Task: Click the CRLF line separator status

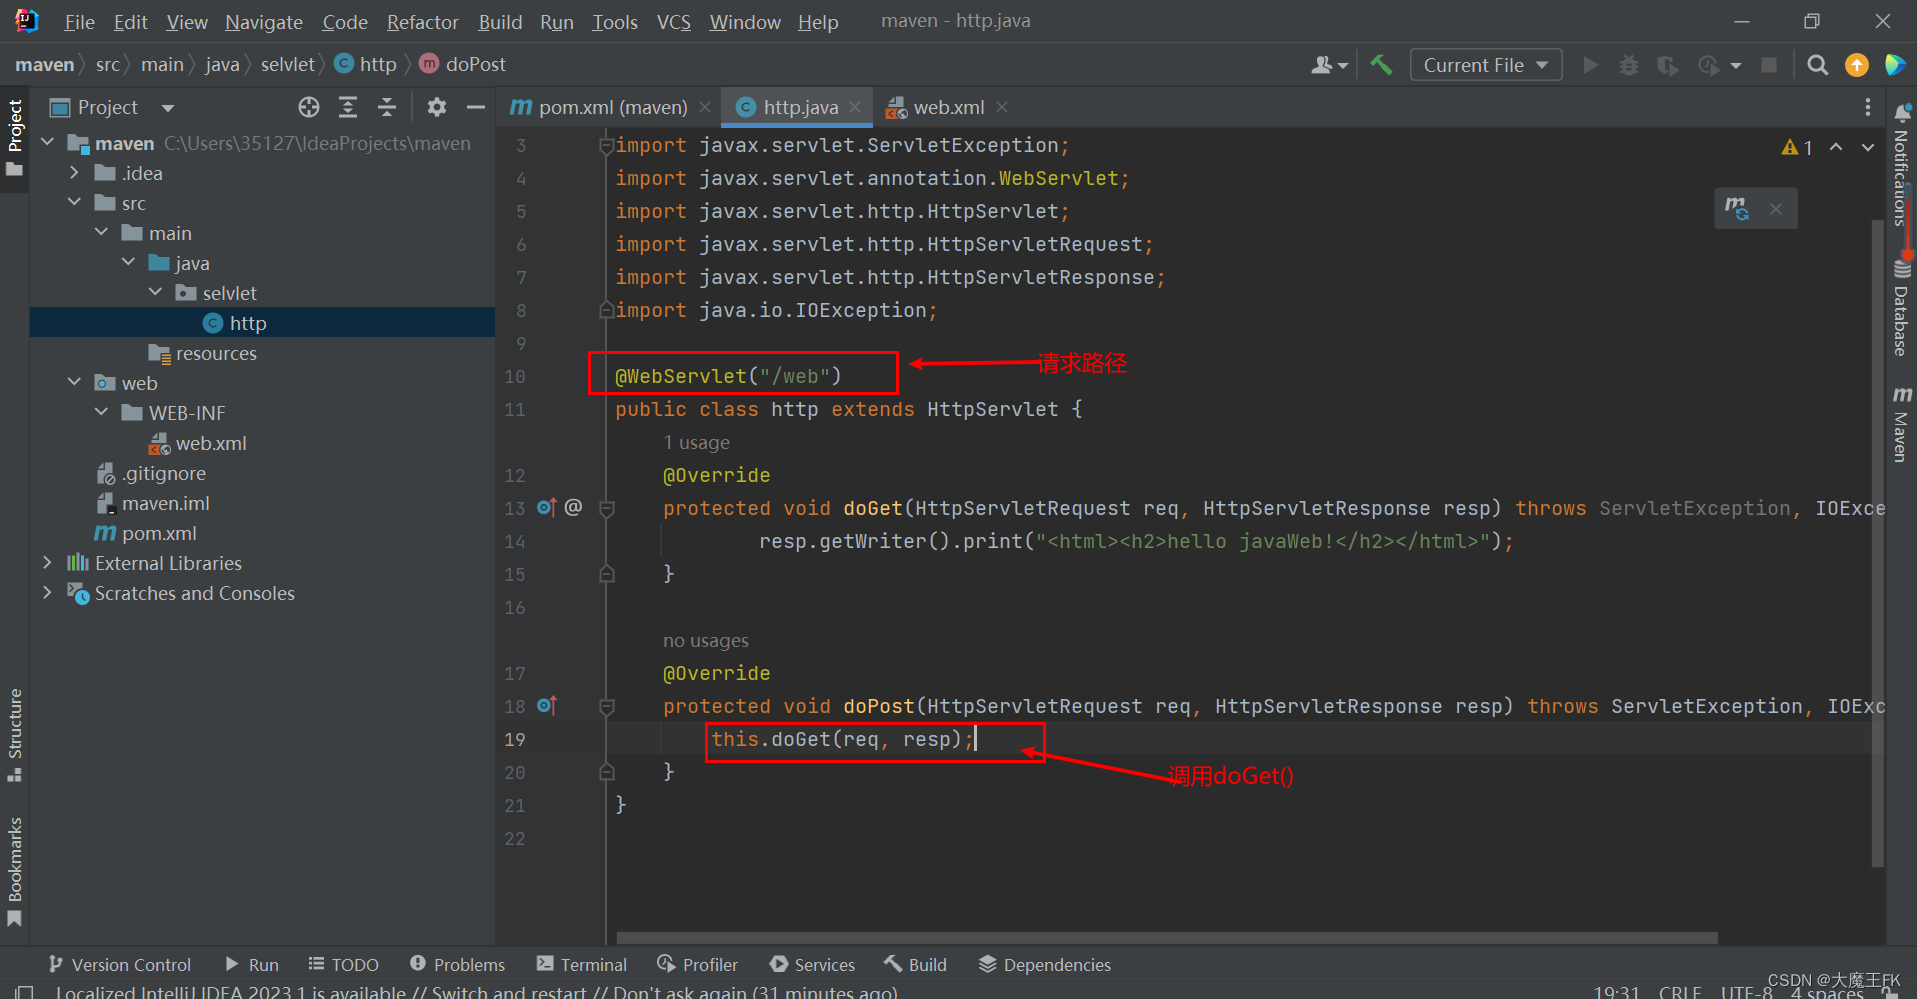Action: click(1680, 992)
